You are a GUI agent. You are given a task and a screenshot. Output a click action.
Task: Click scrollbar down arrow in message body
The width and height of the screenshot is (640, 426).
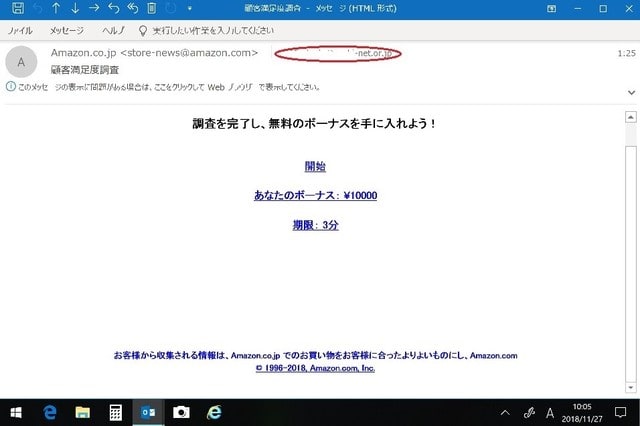pyautogui.click(x=631, y=388)
